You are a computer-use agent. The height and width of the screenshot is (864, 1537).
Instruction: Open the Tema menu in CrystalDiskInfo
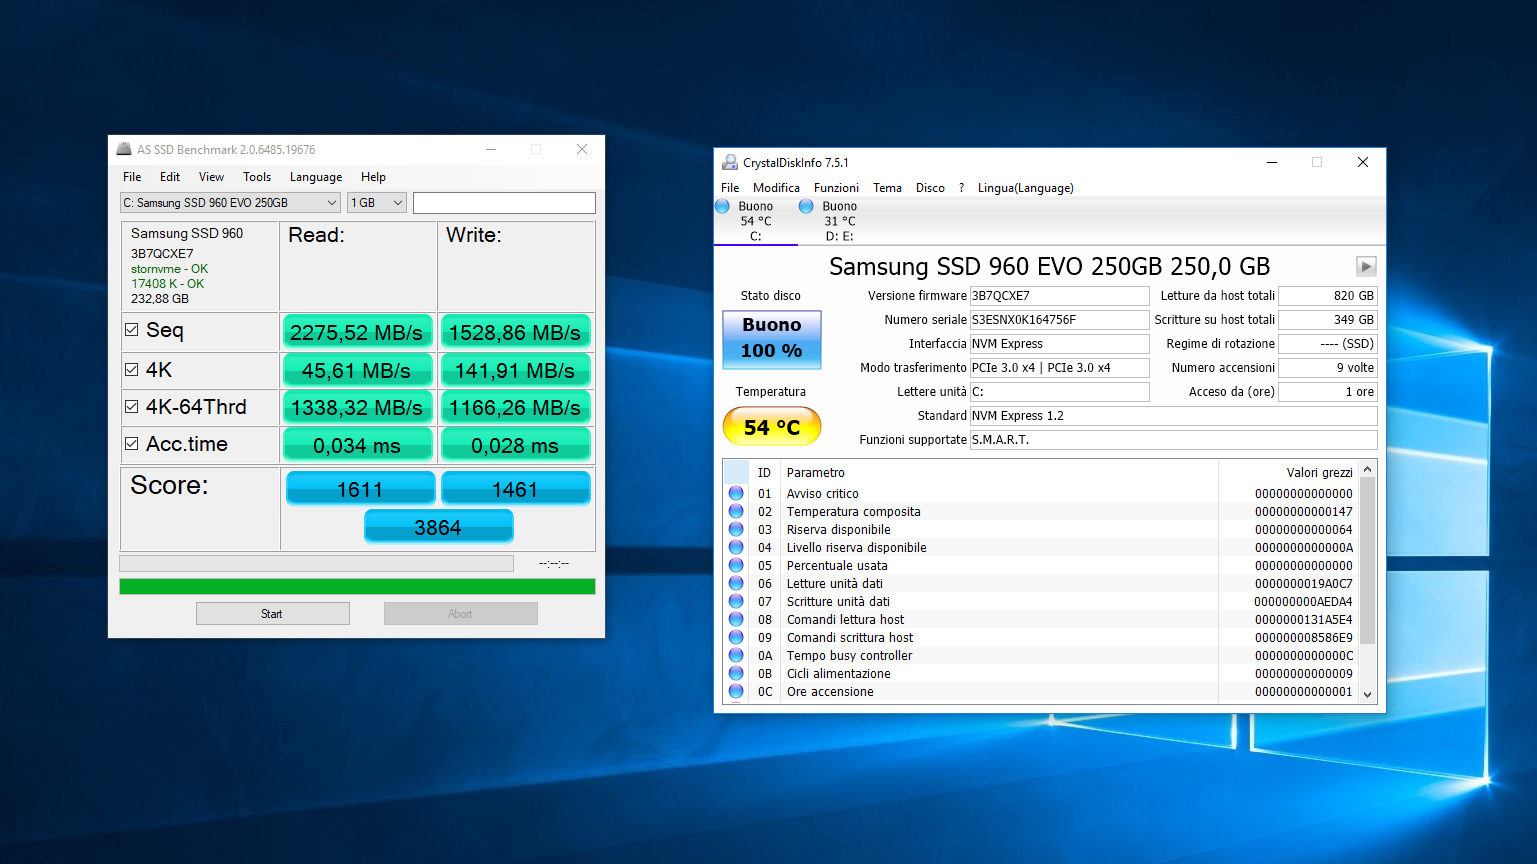(x=887, y=188)
